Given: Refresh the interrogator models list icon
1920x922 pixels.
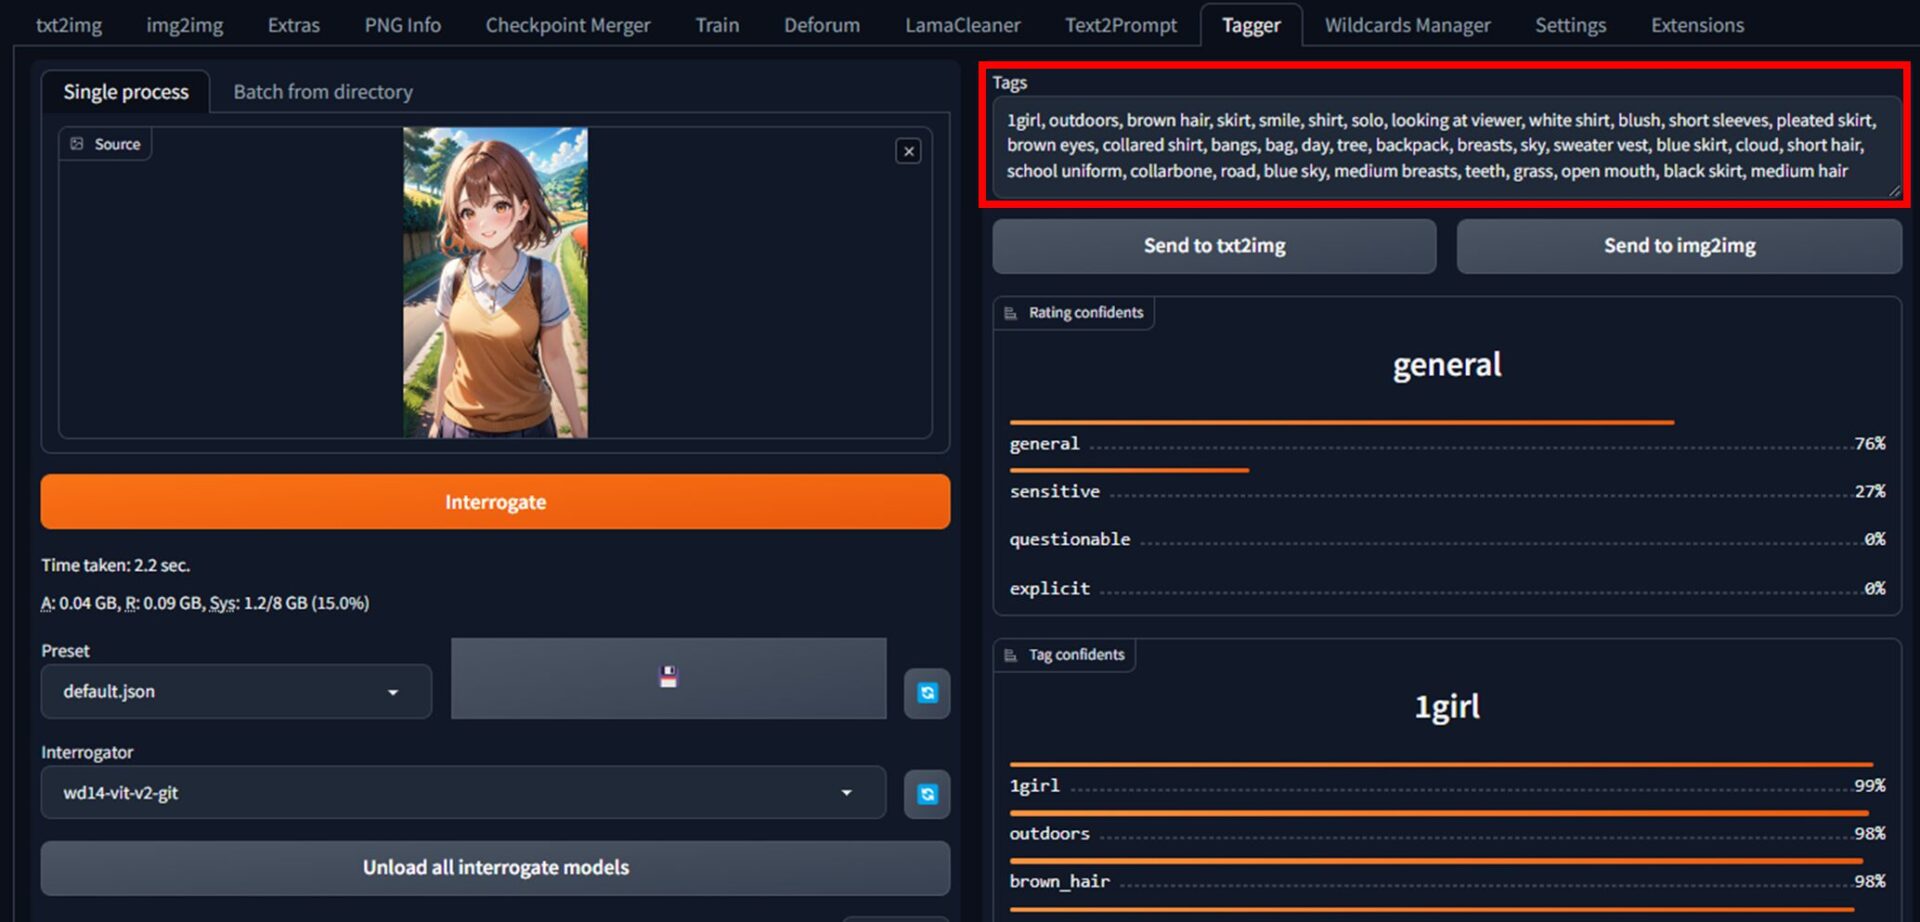Looking at the screenshot, I should 927,794.
